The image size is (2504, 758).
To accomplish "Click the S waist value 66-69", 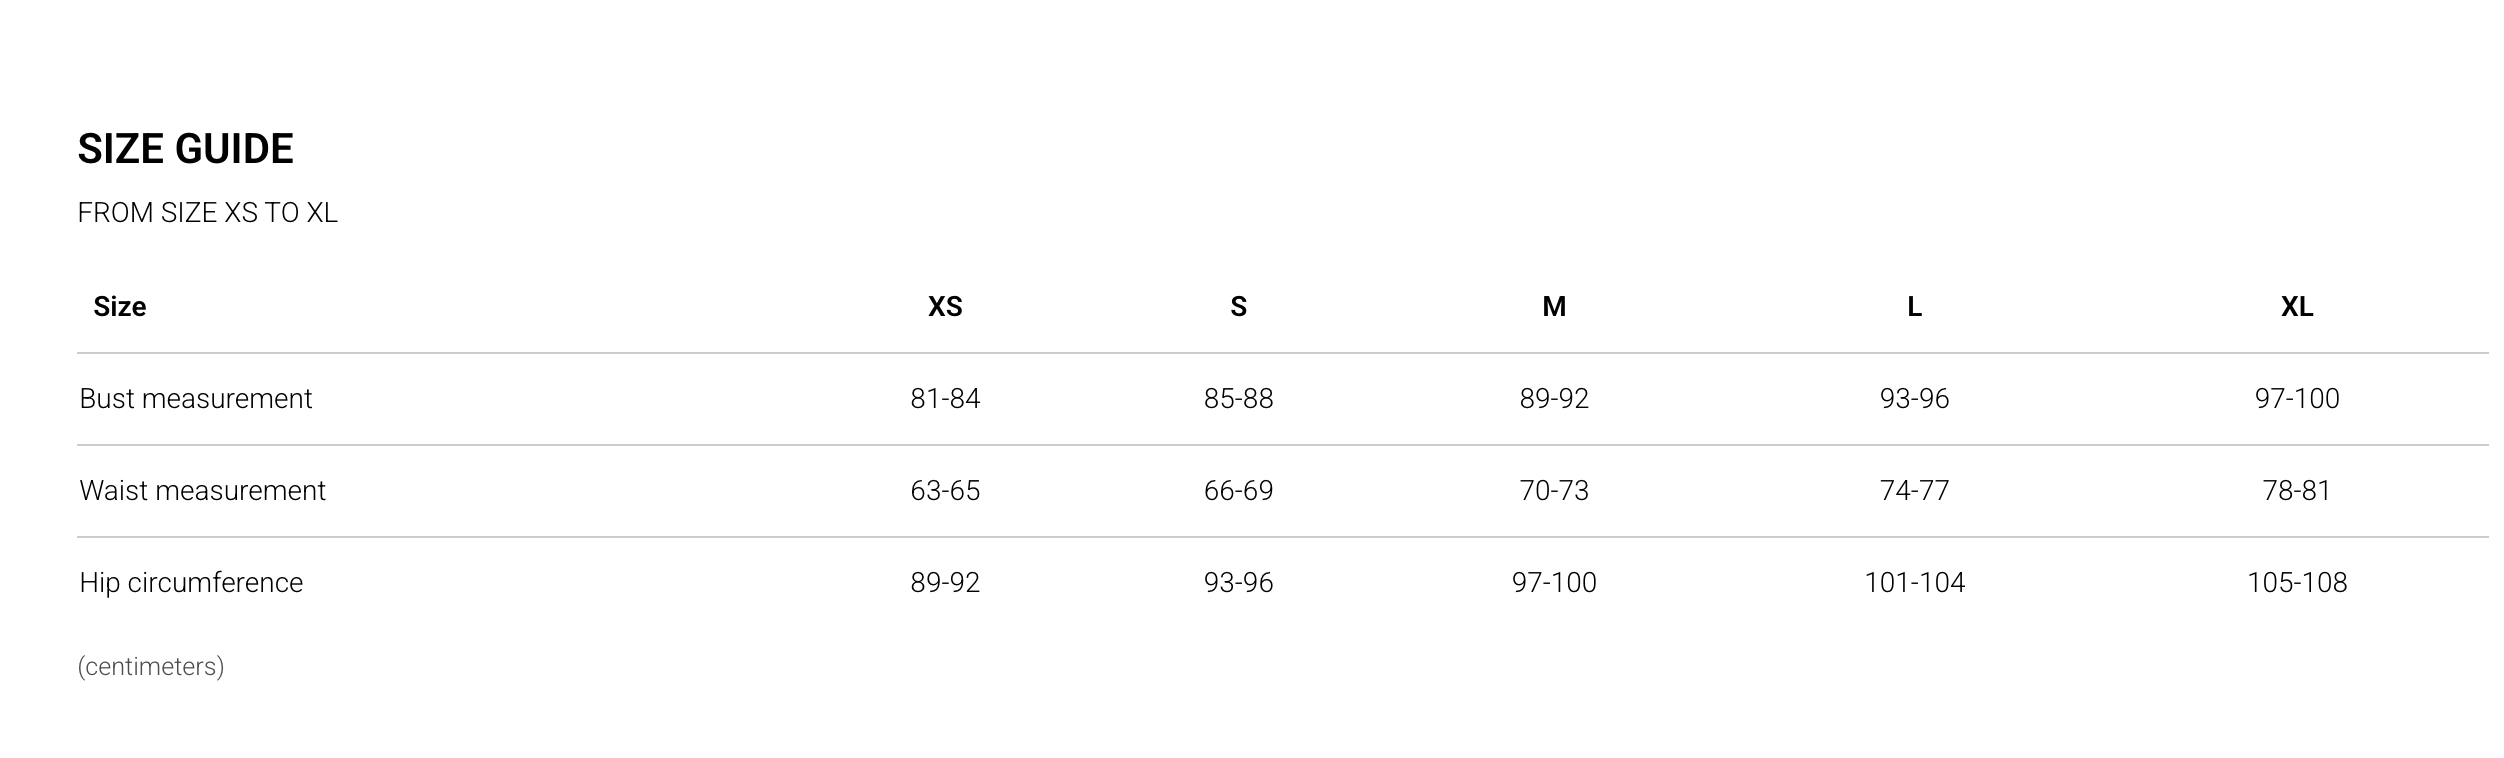I will (1238, 490).
